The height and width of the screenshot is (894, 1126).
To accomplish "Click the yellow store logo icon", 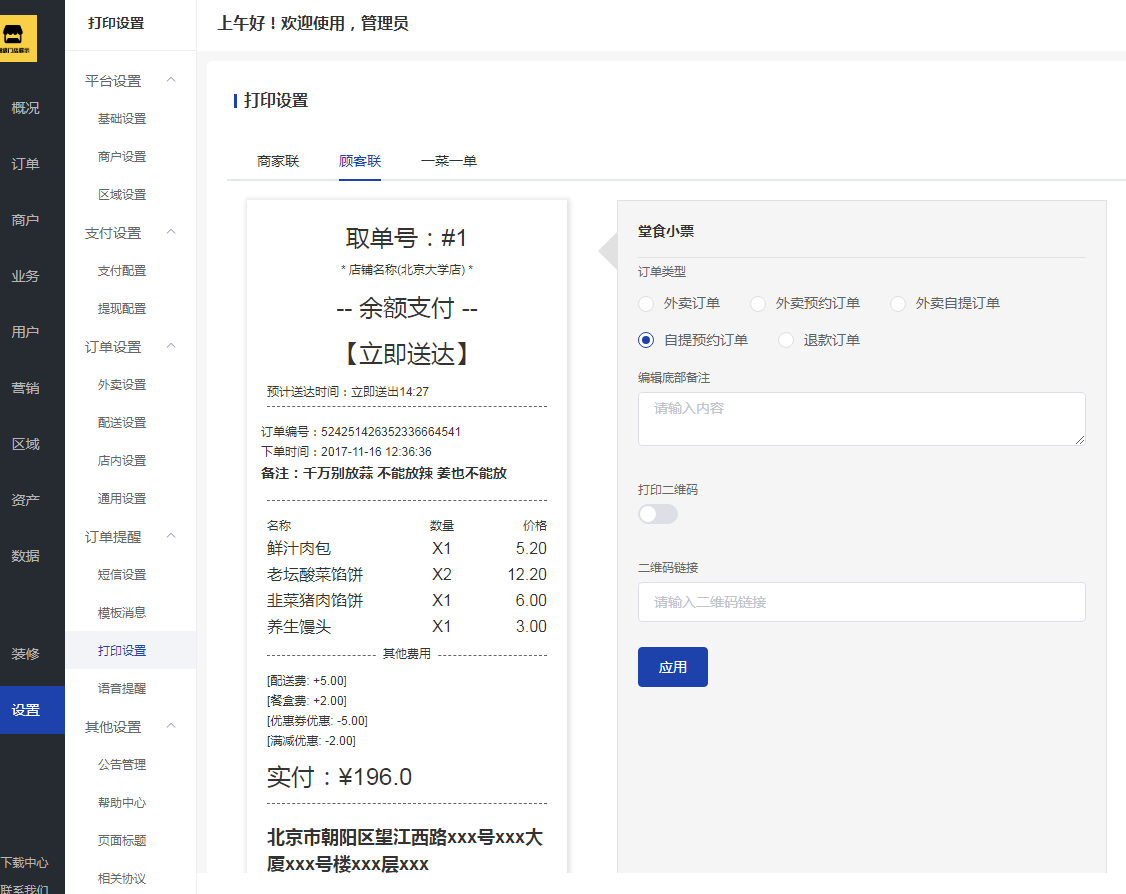I will click(x=17, y=38).
